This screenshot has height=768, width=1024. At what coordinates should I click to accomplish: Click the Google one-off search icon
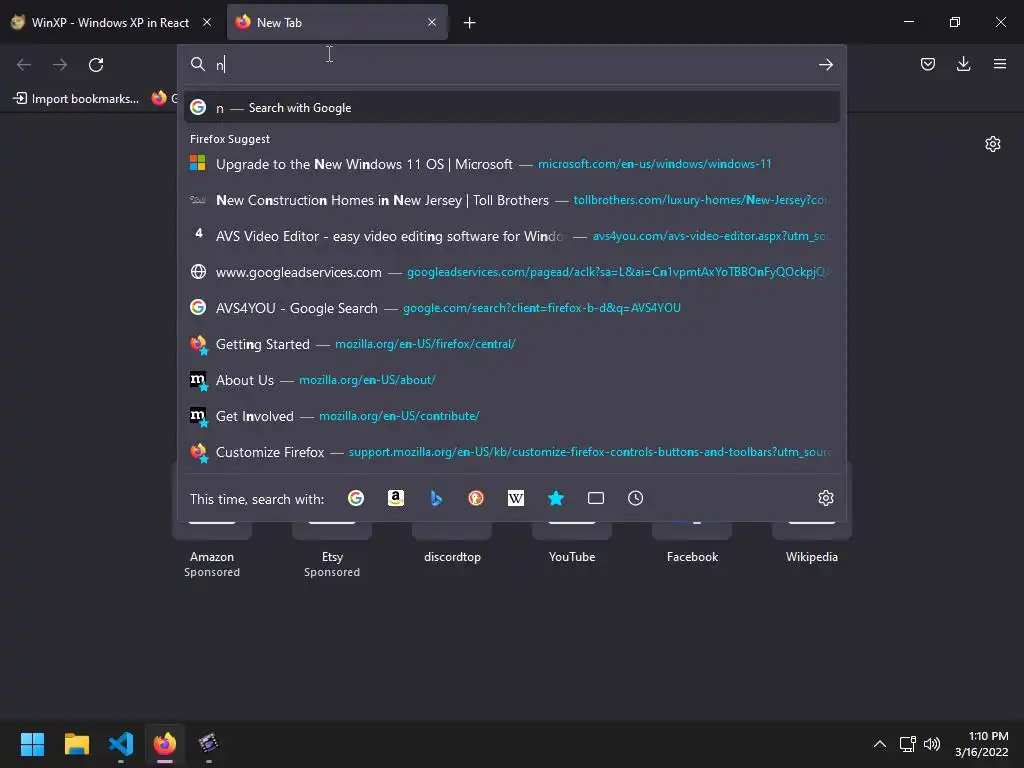356,498
